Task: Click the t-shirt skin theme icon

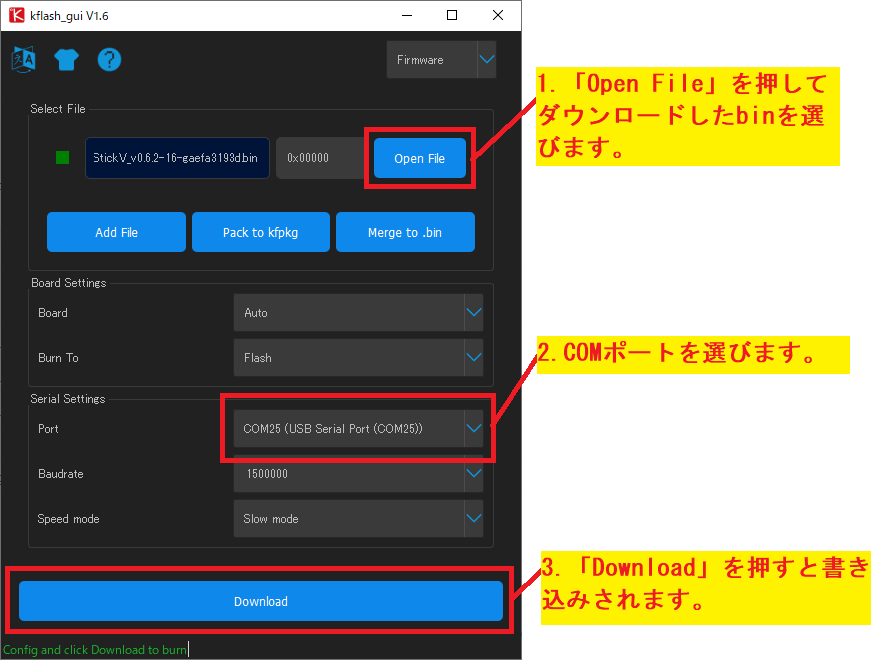Action: [x=66, y=59]
